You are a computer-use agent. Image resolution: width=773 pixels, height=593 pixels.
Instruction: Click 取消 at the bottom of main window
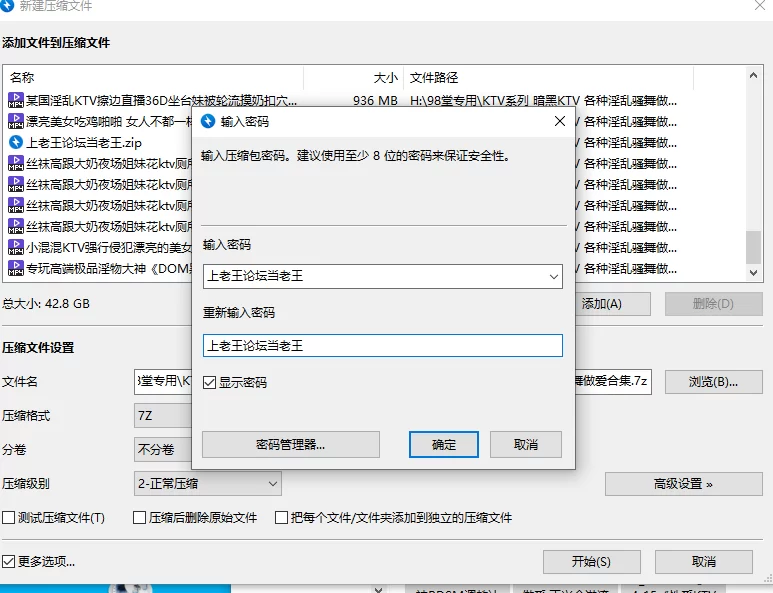point(703,562)
